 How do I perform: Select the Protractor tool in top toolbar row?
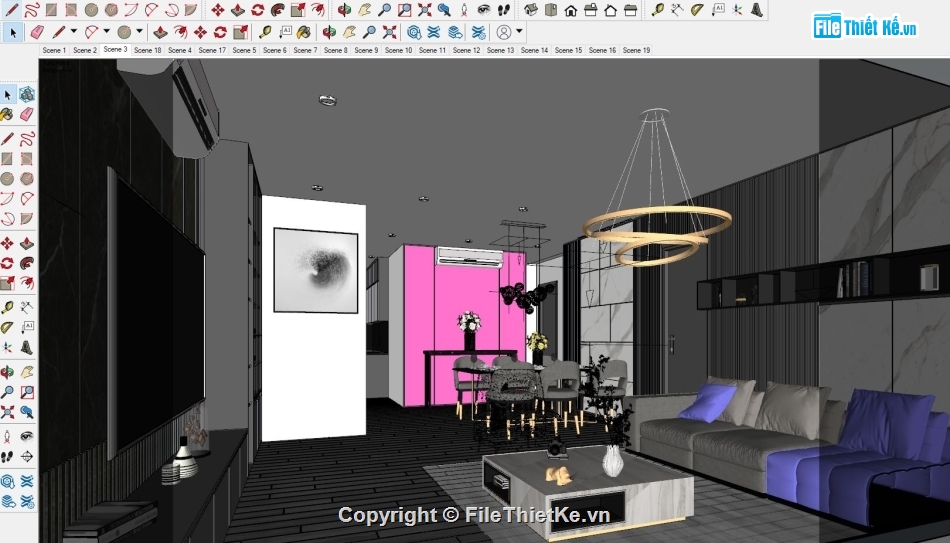pyautogui.click(x=697, y=10)
